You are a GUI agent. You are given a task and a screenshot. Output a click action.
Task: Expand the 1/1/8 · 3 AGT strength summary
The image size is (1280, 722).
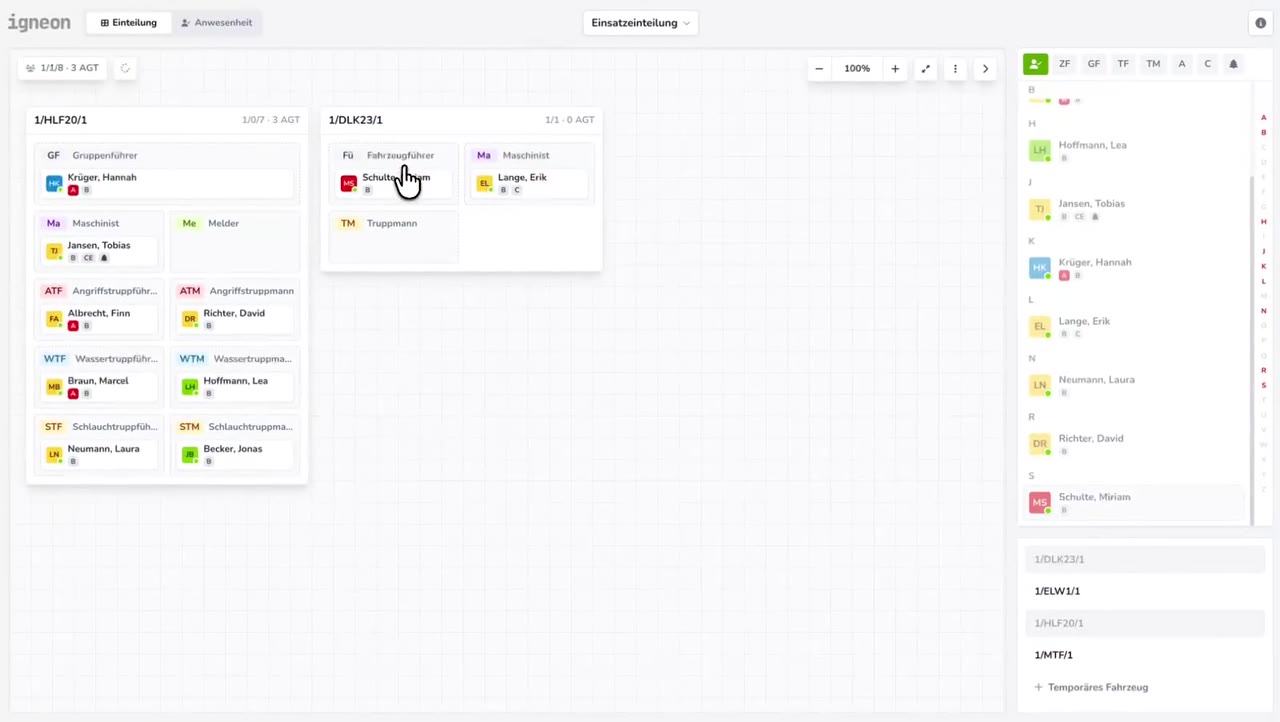pos(62,68)
